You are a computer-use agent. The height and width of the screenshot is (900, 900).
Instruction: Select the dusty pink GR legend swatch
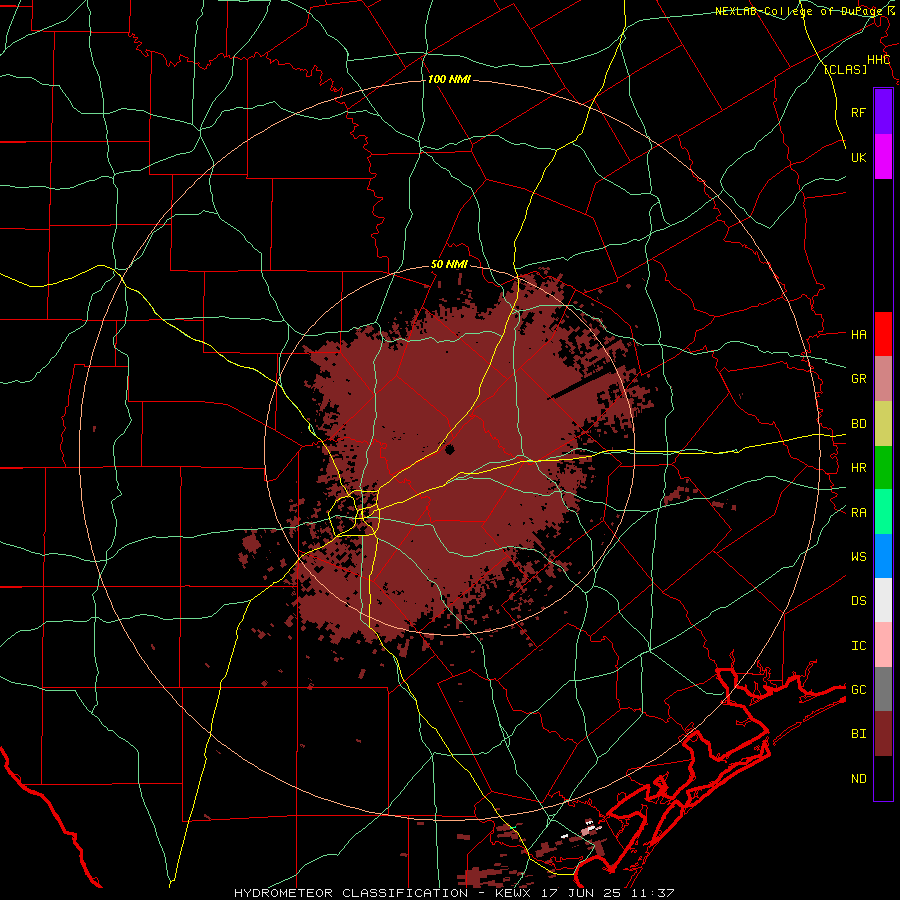(x=883, y=378)
